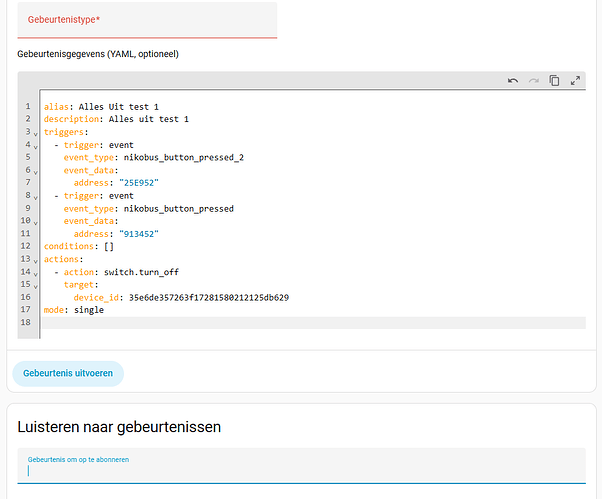
Task: Collapse event_data fold arrow on line 6
Action: point(34,171)
